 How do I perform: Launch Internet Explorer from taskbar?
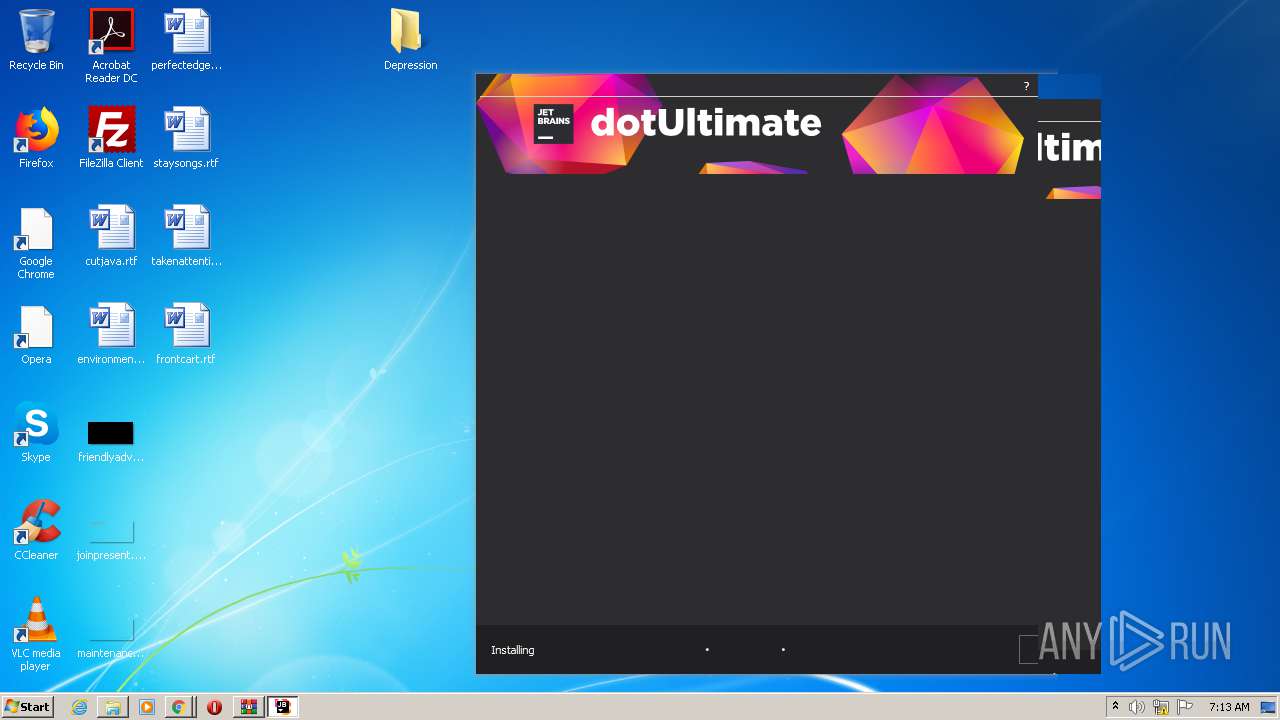79,707
